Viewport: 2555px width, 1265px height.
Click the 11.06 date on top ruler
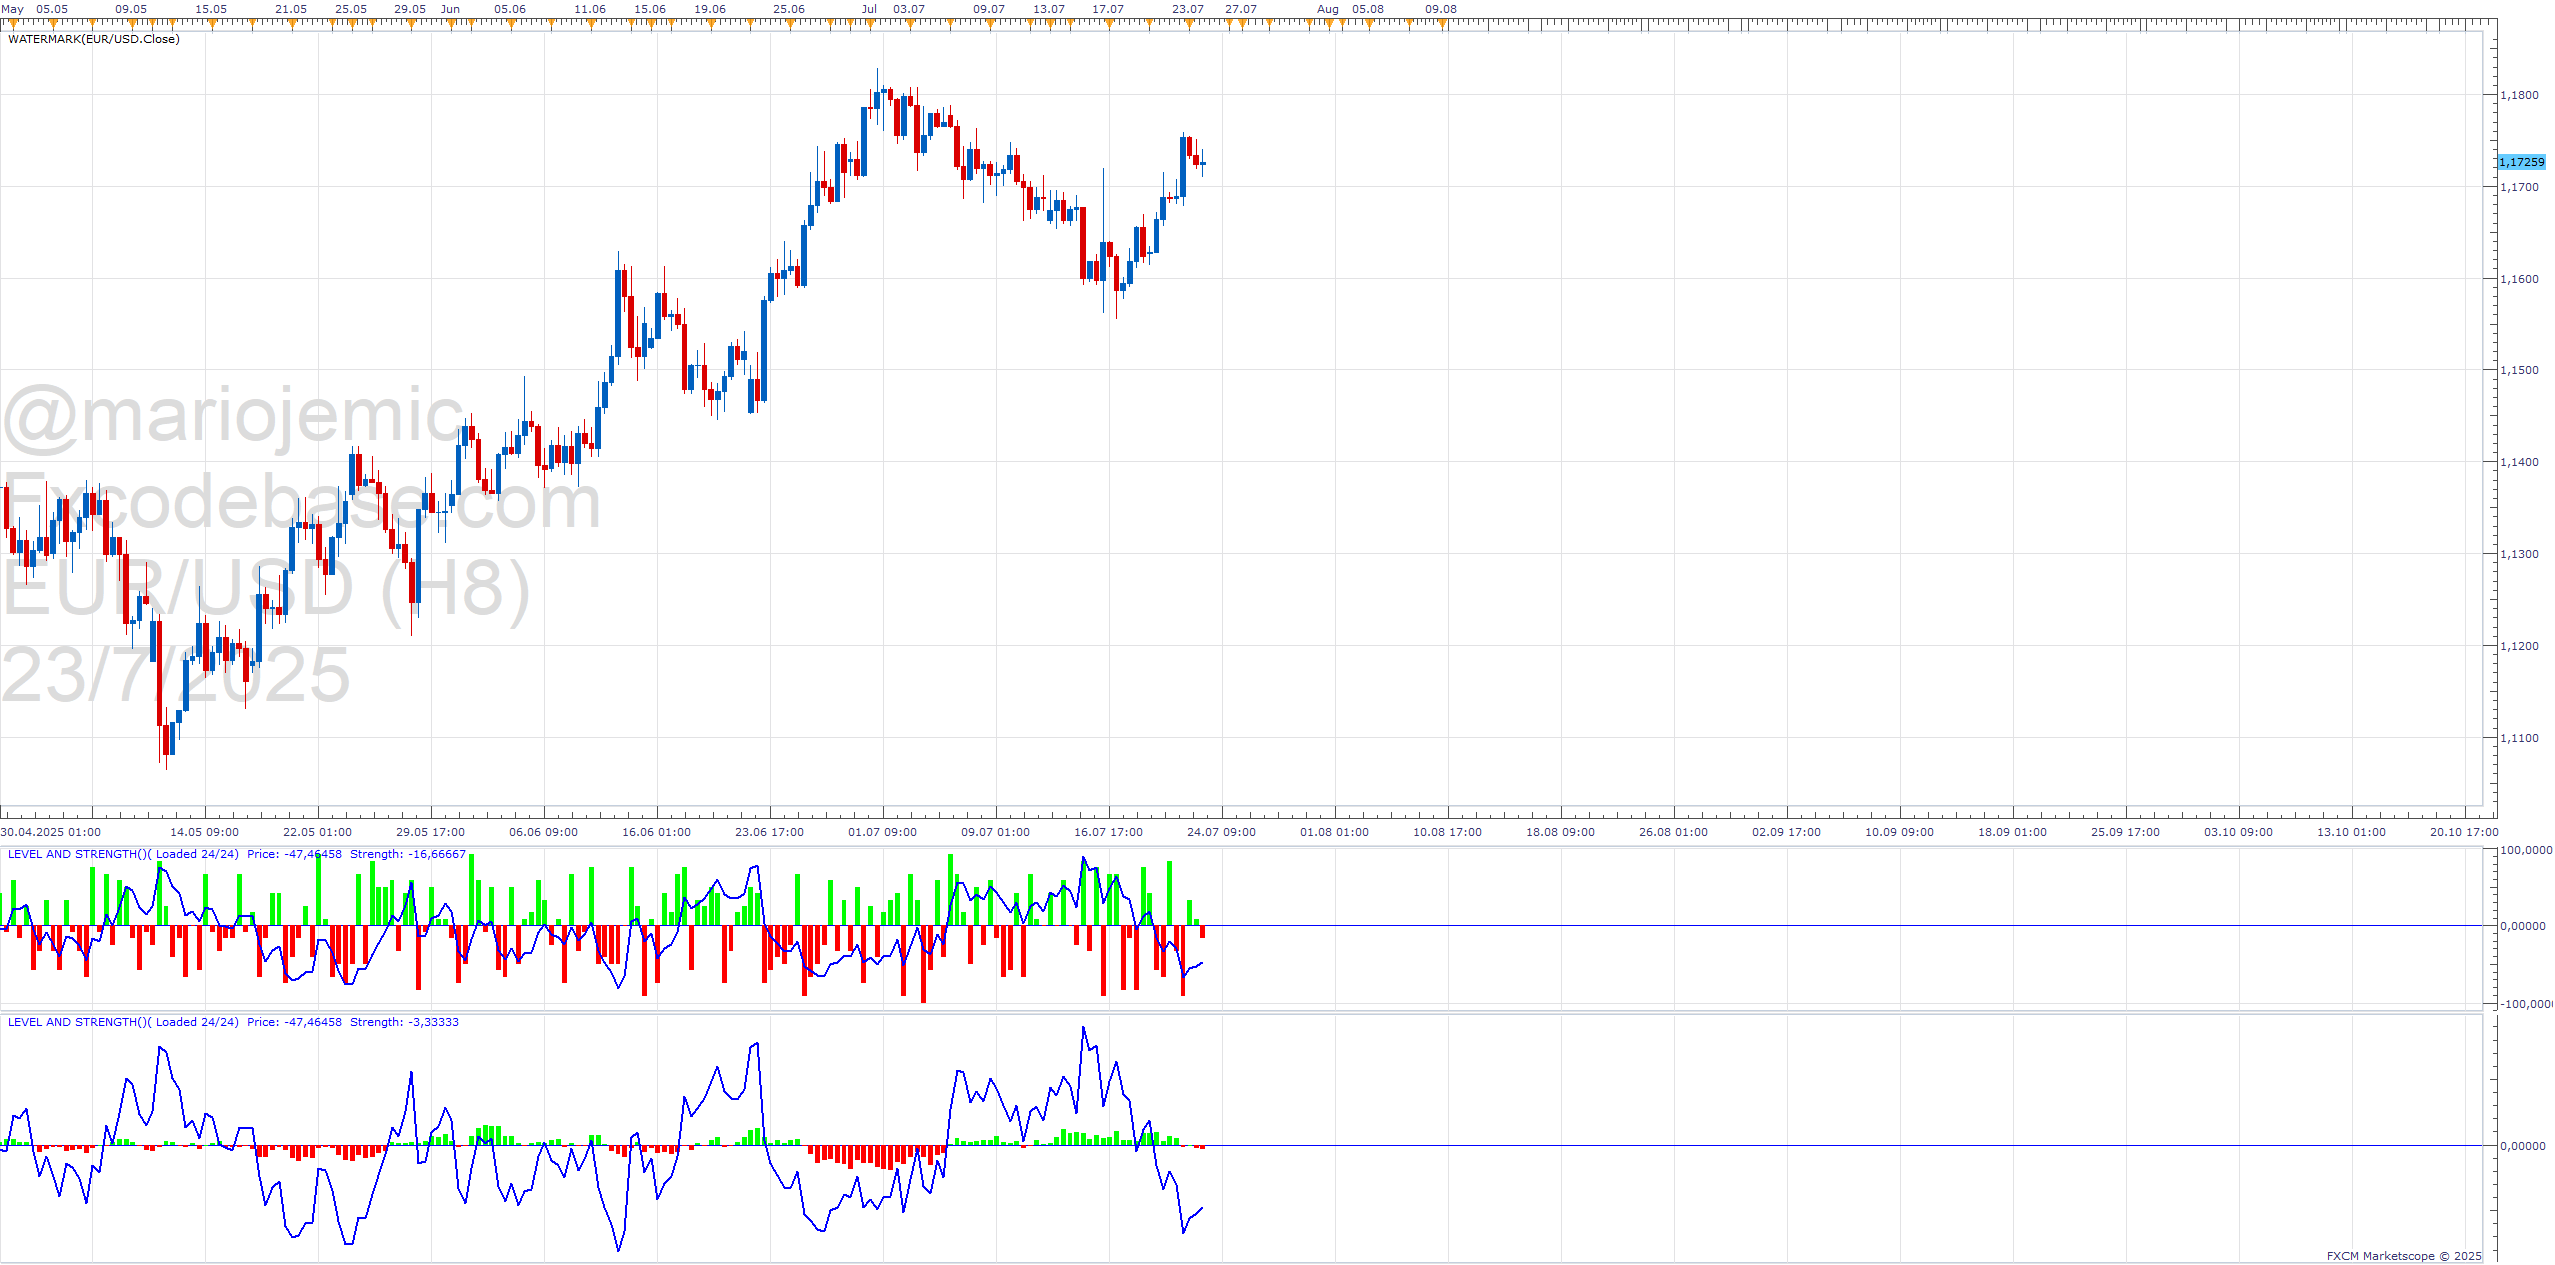(x=590, y=9)
